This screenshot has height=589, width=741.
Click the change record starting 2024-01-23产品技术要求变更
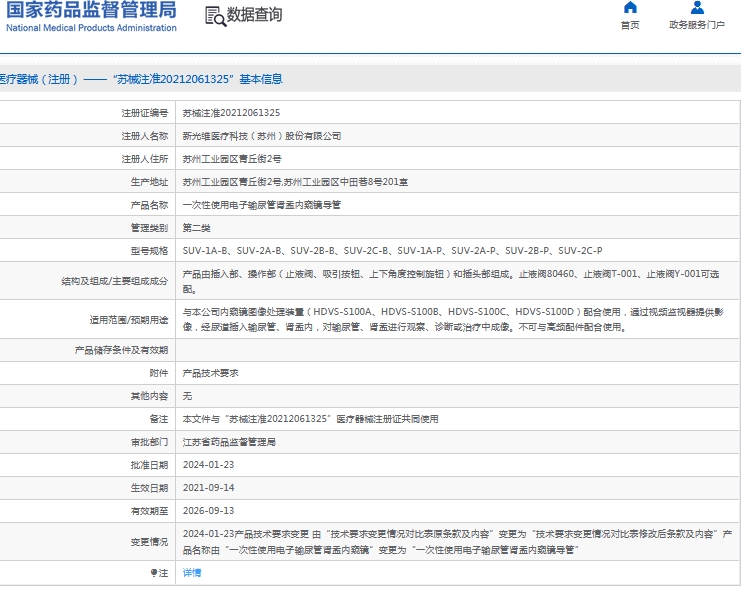457,542
